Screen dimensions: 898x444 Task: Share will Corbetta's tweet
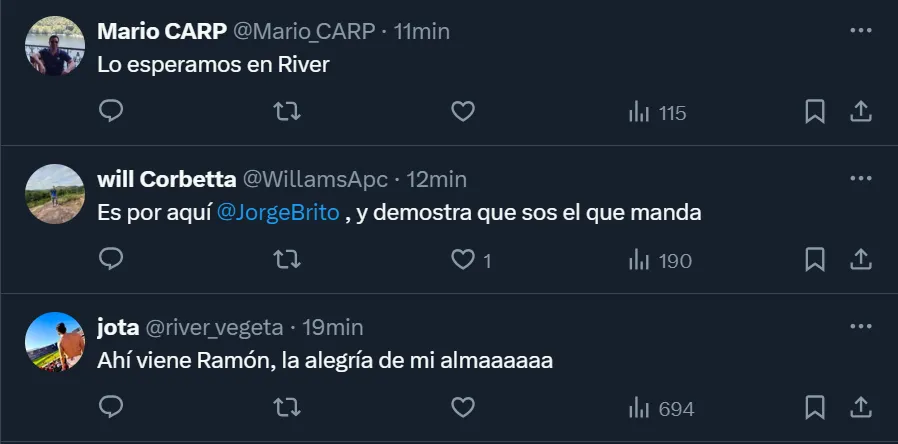point(860,260)
